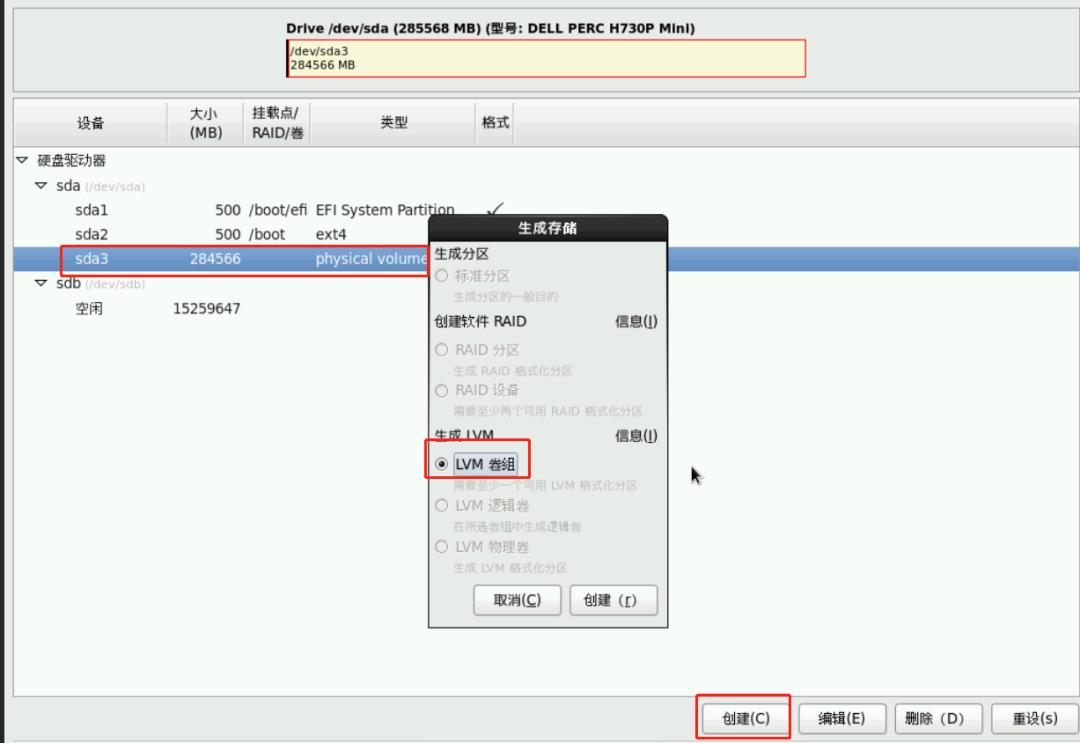Collapse the sdb drive node
The image size is (1080, 743).
(x=41, y=283)
